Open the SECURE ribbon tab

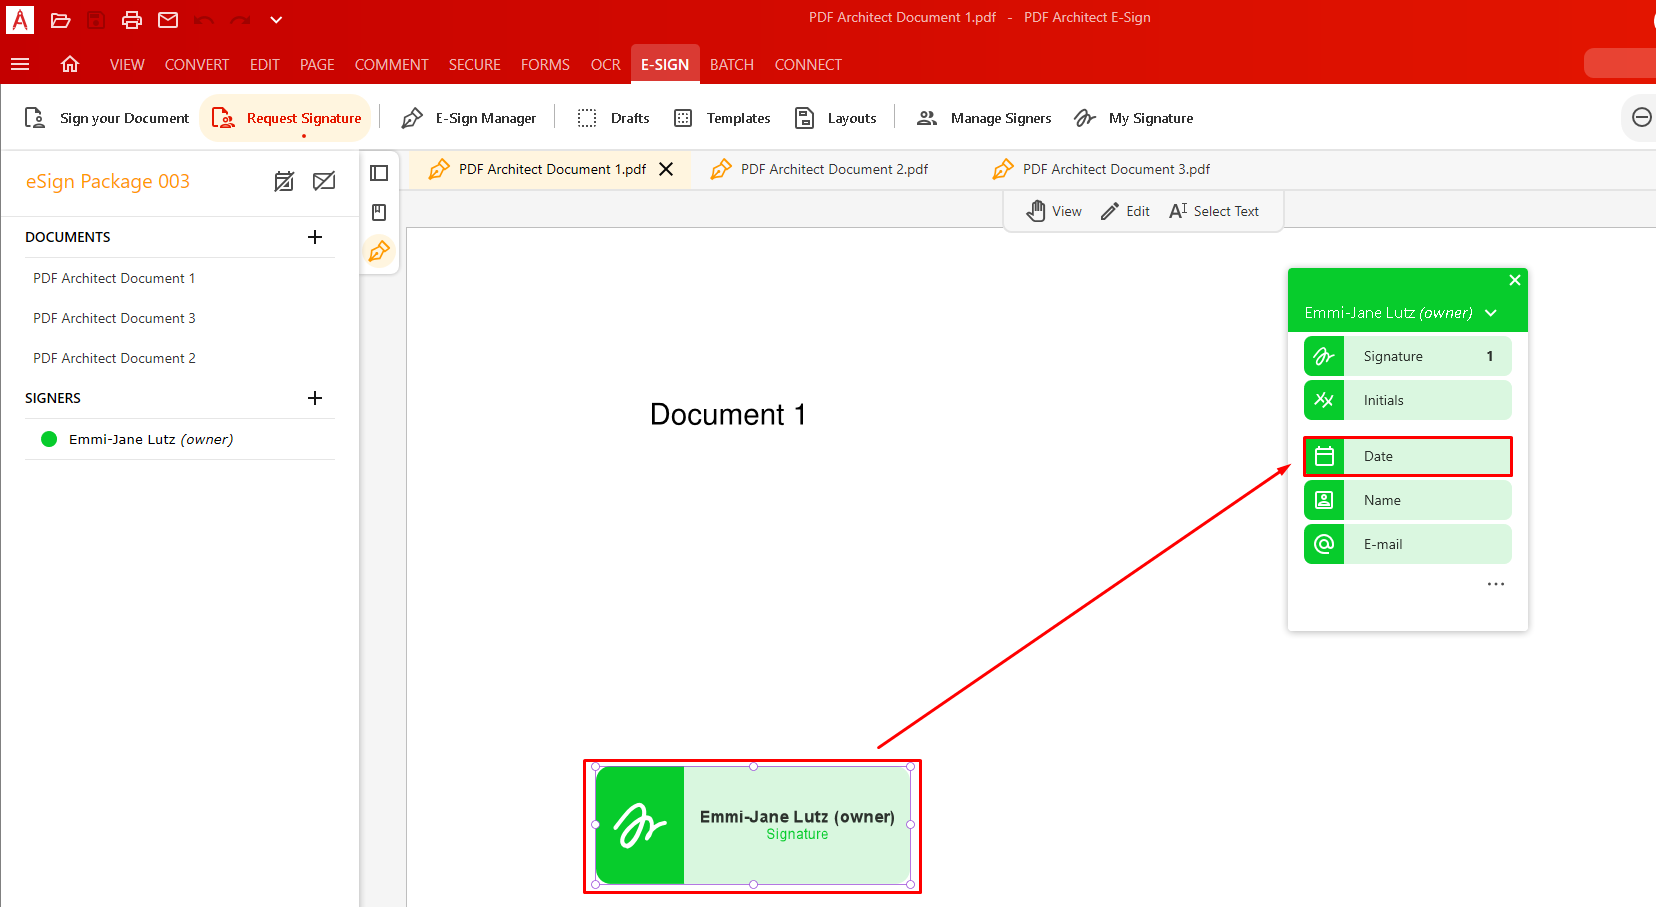coord(474,64)
